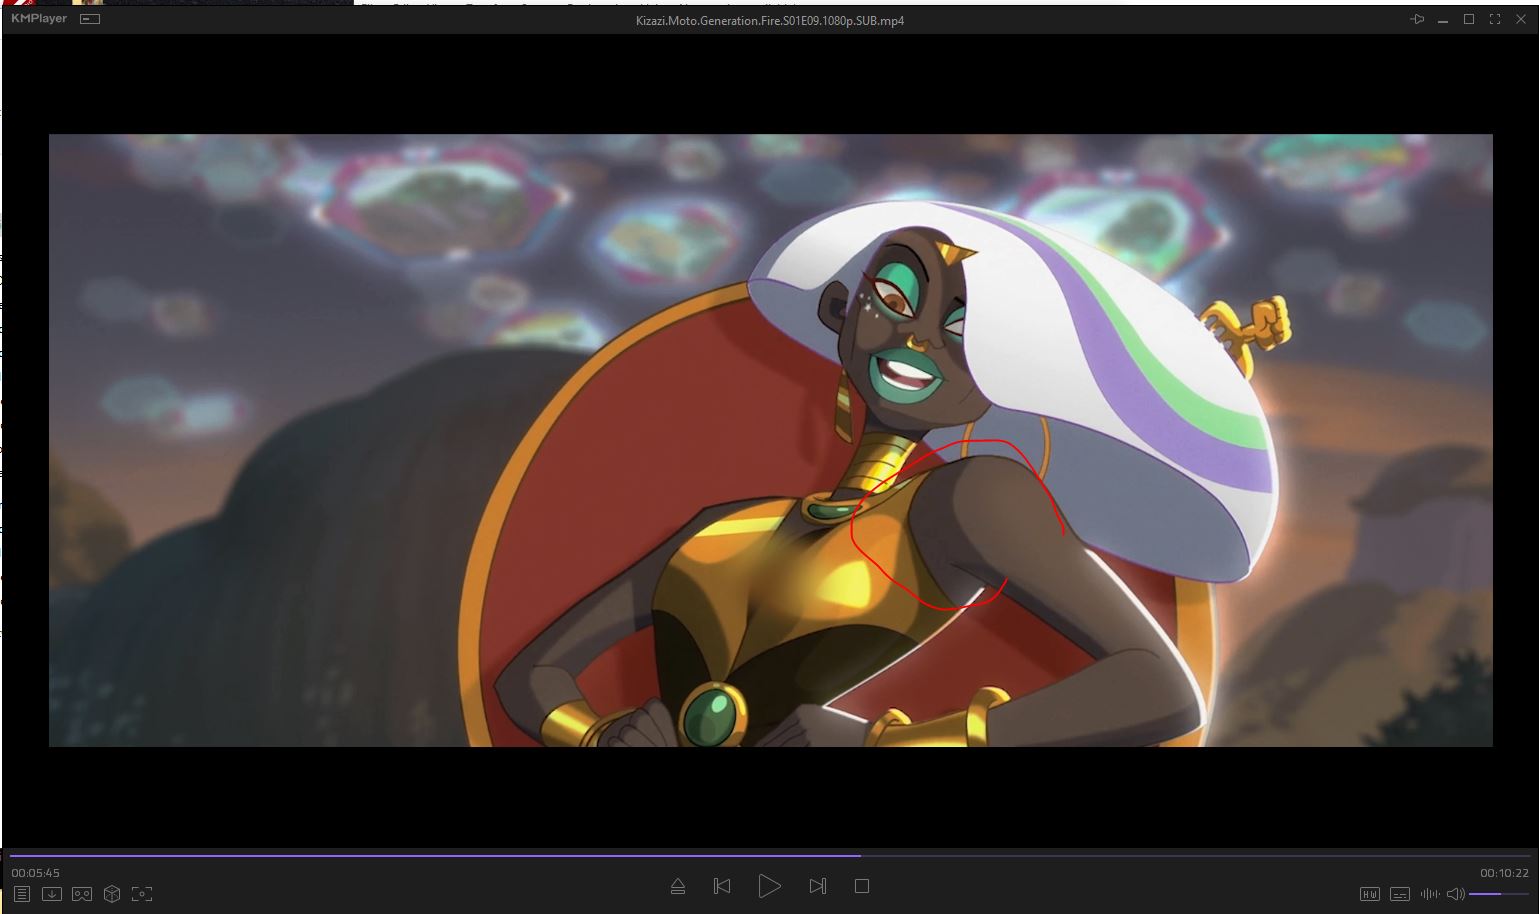Enter fullscreen mode from title bar

click(x=1495, y=19)
